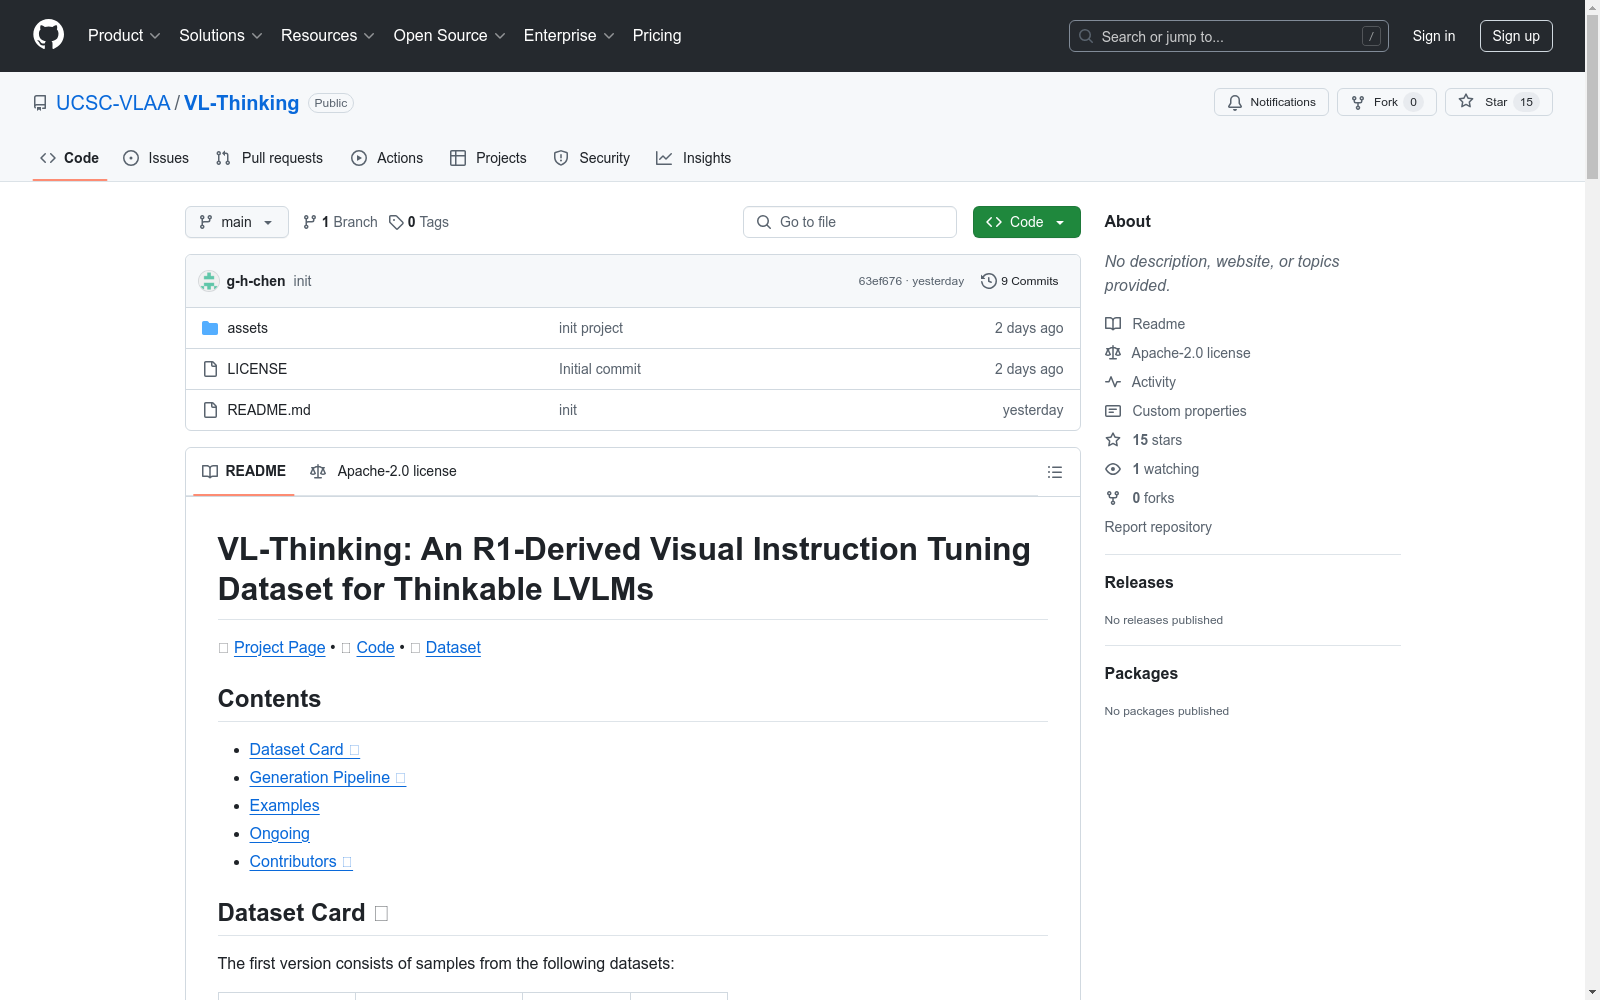
Task: Open the 'Initial commit' message
Action: pyautogui.click(x=600, y=369)
